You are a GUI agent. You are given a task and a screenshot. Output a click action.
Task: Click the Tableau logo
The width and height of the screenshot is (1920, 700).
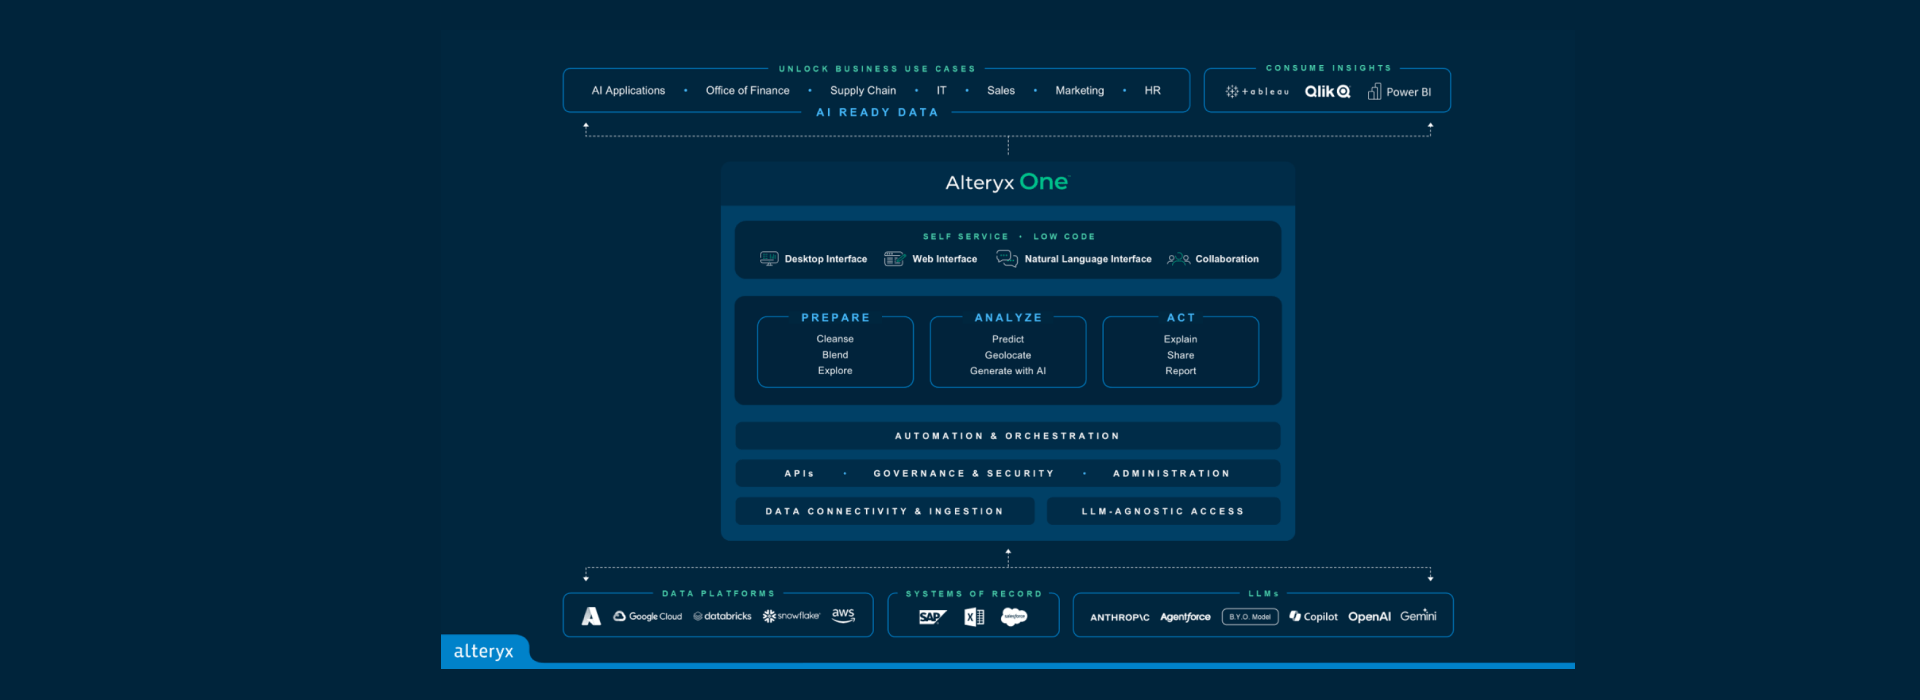click(x=1257, y=91)
